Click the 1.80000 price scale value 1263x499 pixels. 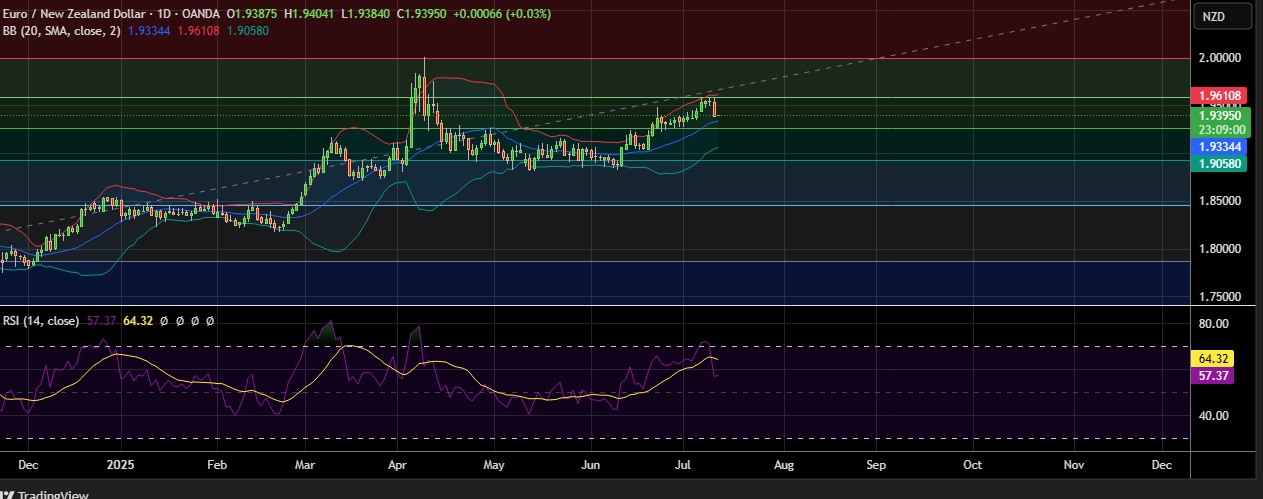[1220, 249]
